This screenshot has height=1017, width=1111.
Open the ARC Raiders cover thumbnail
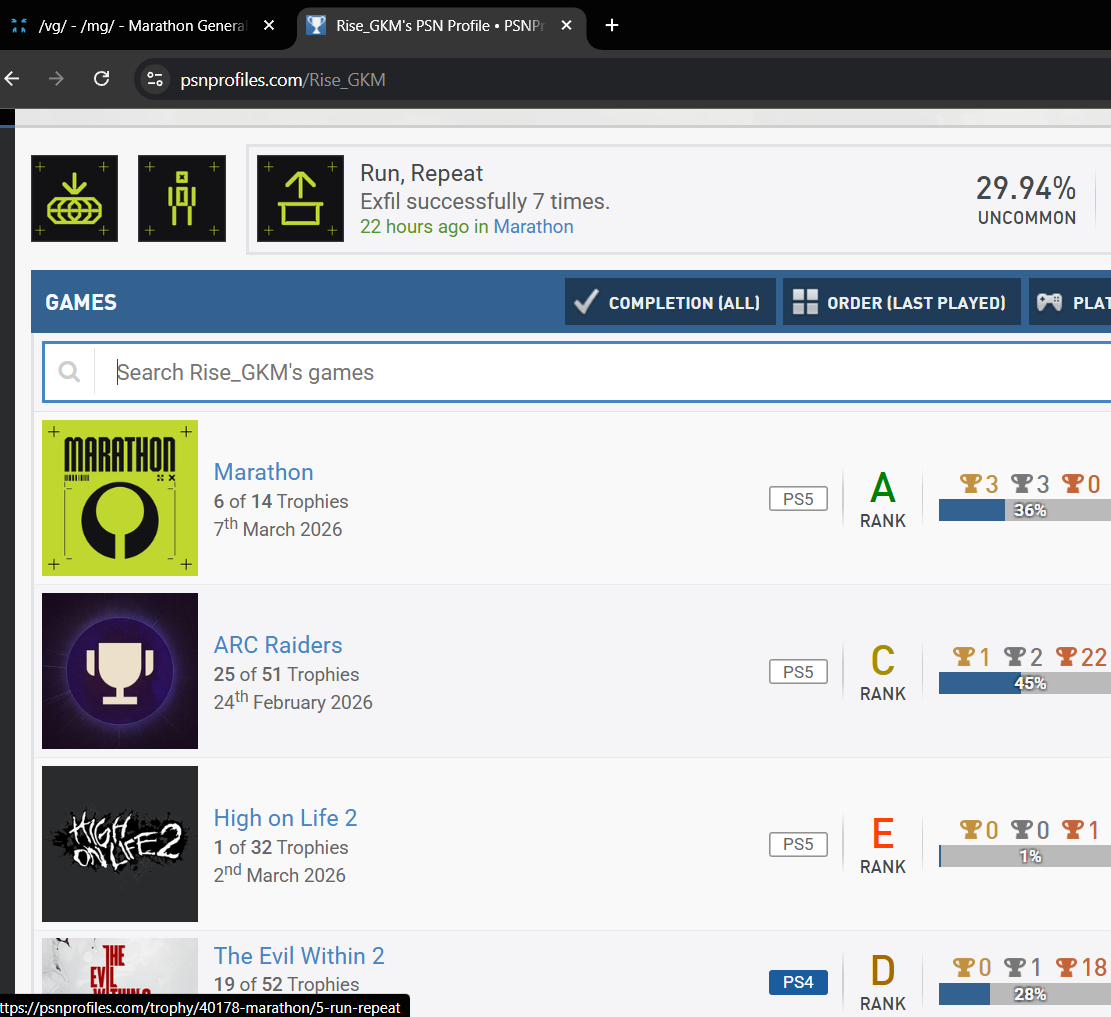120,671
